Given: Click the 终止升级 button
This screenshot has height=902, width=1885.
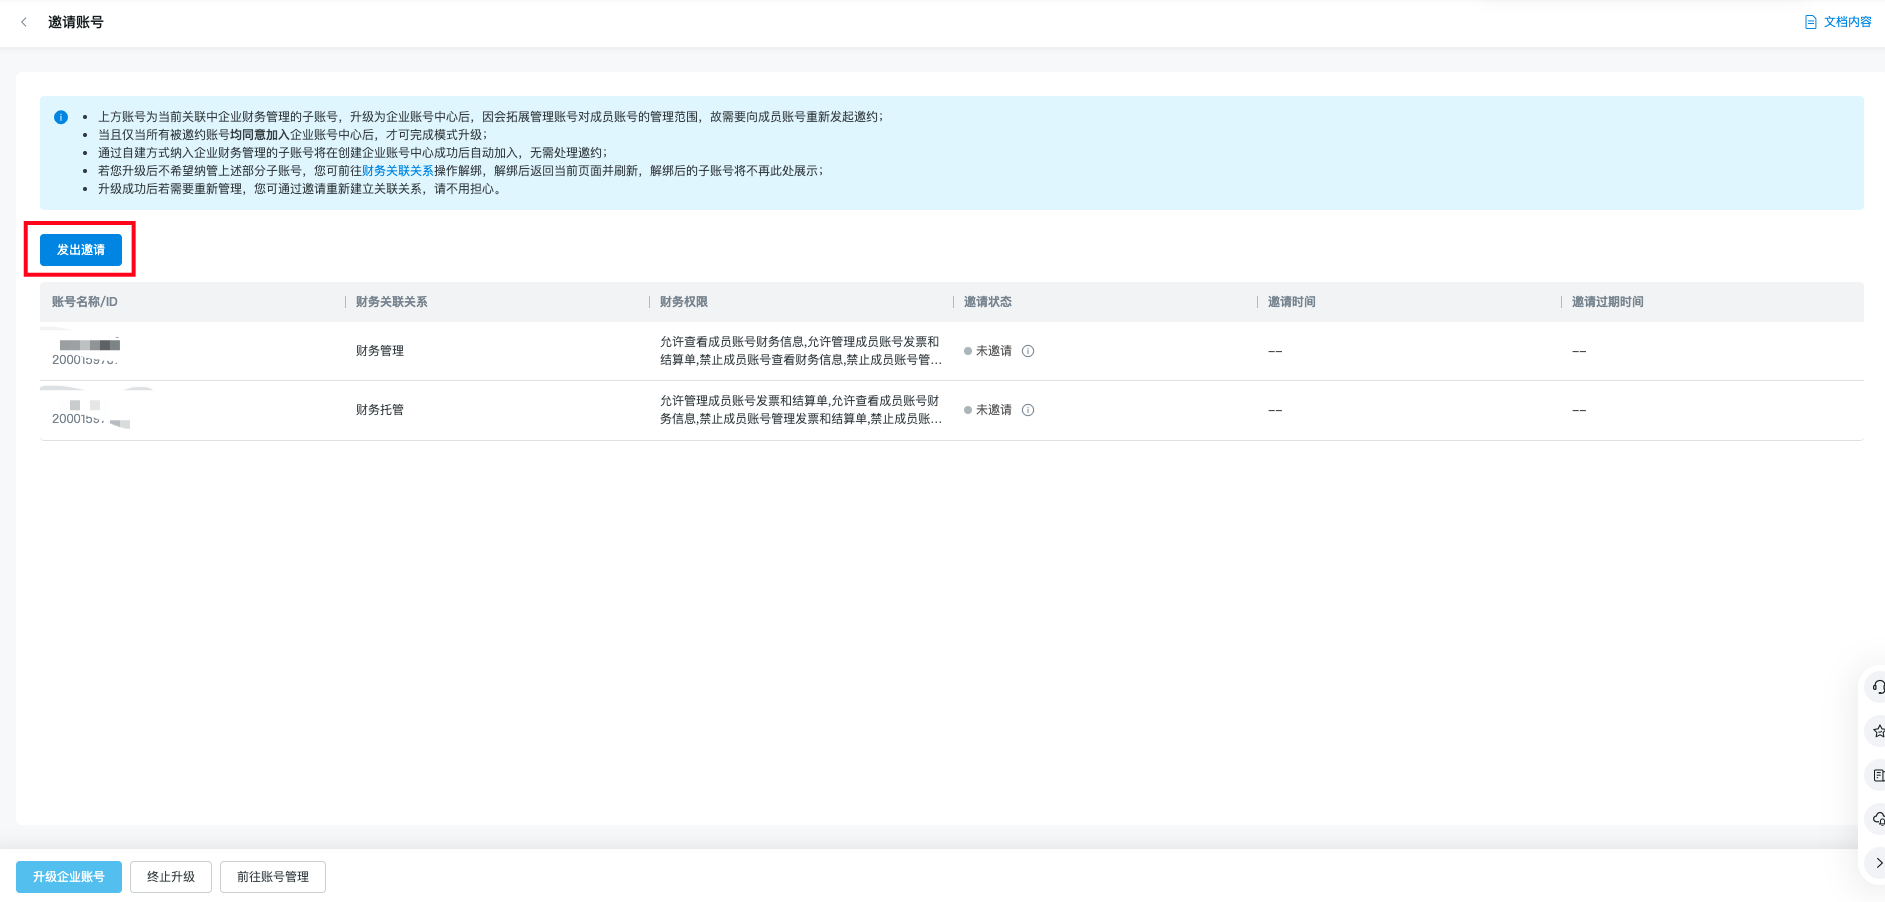Looking at the screenshot, I should pyautogui.click(x=171, y=877).
